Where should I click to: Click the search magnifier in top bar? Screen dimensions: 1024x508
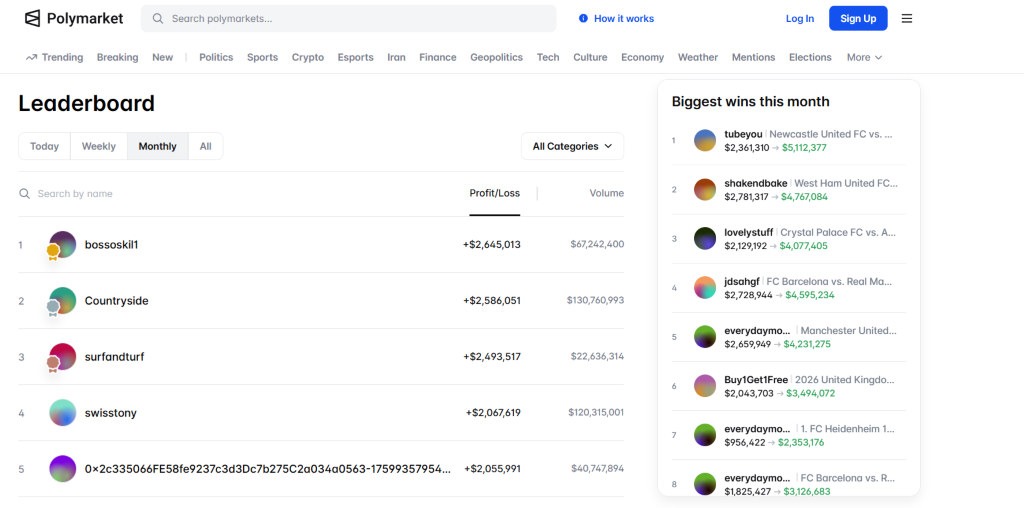coord(157,18)
